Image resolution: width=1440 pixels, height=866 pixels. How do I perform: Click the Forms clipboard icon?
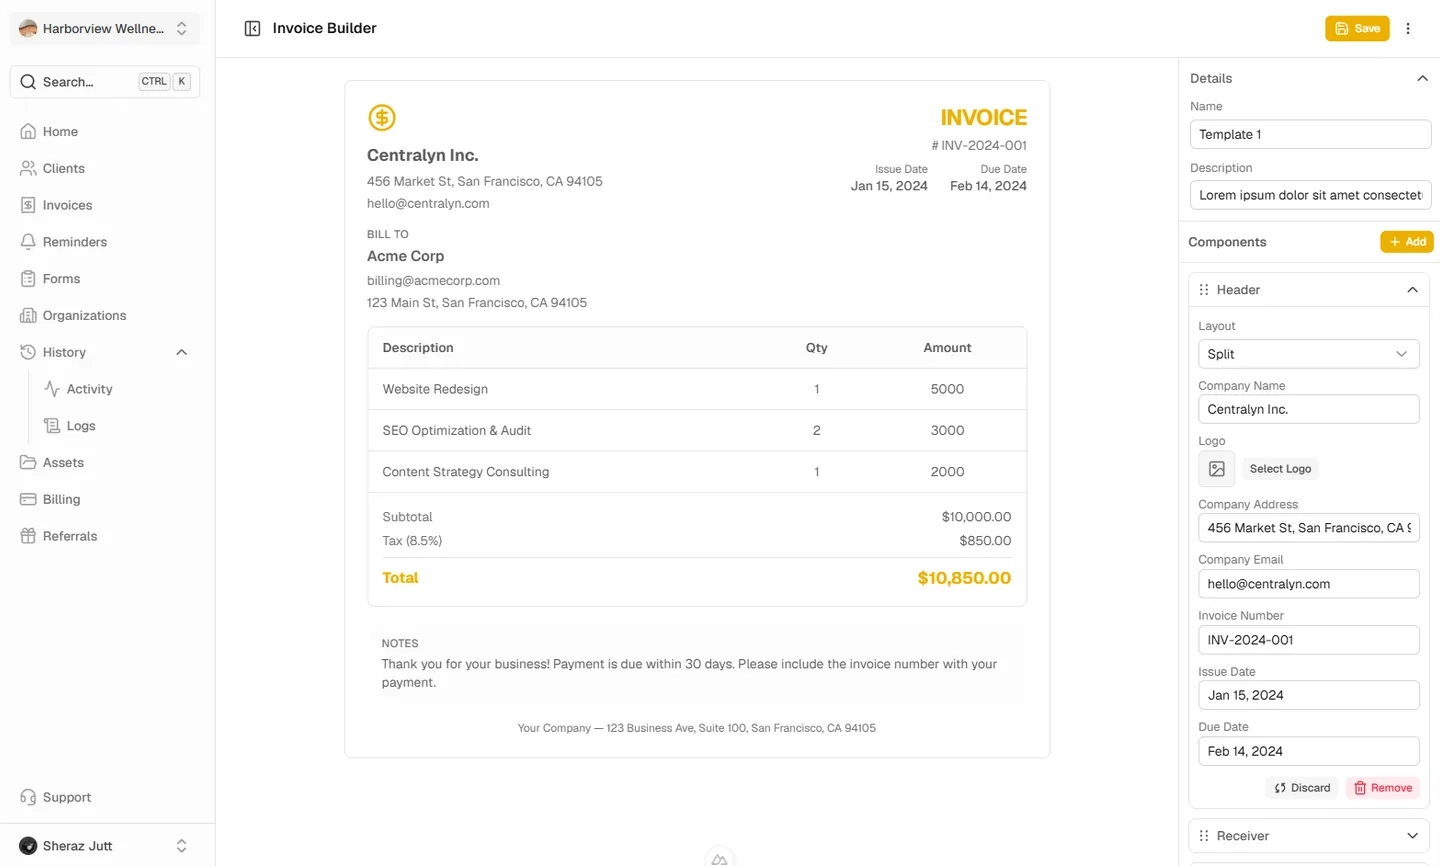[x=28, y=279]
